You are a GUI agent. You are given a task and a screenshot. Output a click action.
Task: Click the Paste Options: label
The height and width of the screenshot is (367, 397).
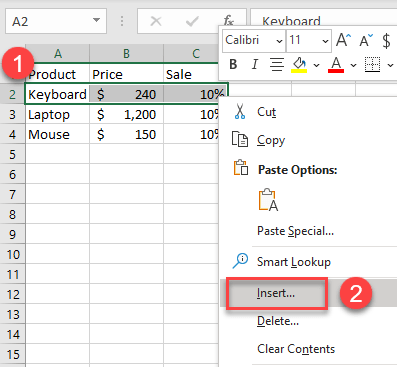click(x=298, y=170)
